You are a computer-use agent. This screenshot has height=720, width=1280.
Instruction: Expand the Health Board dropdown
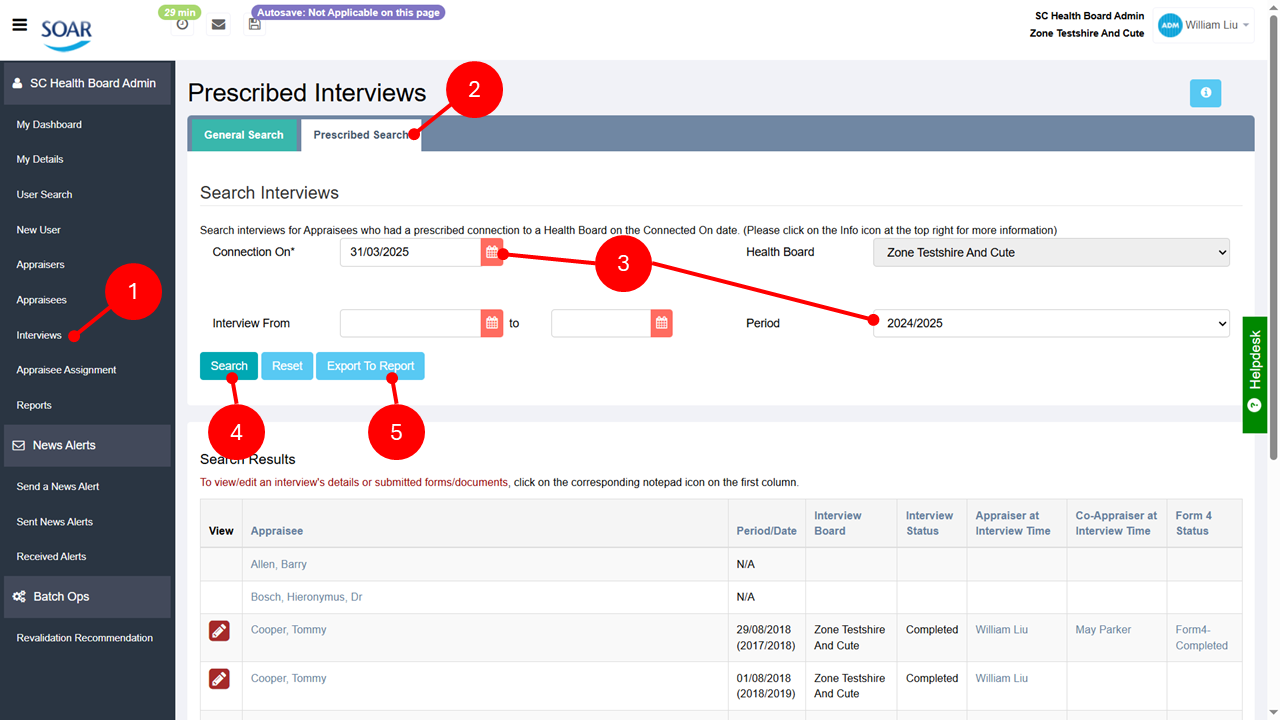1050,253
